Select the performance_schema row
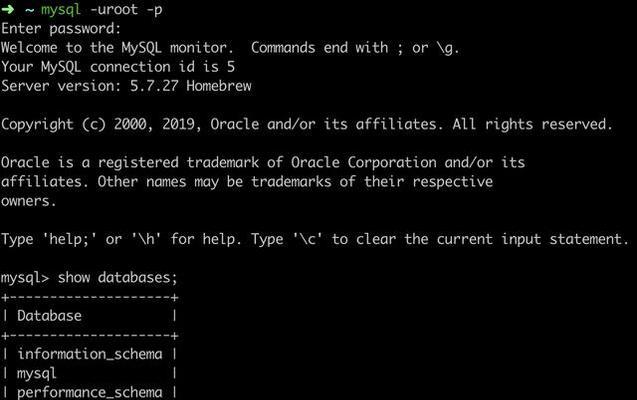Image resolution: width=637 pixels, height=400 pixels. tap(89, 392)
